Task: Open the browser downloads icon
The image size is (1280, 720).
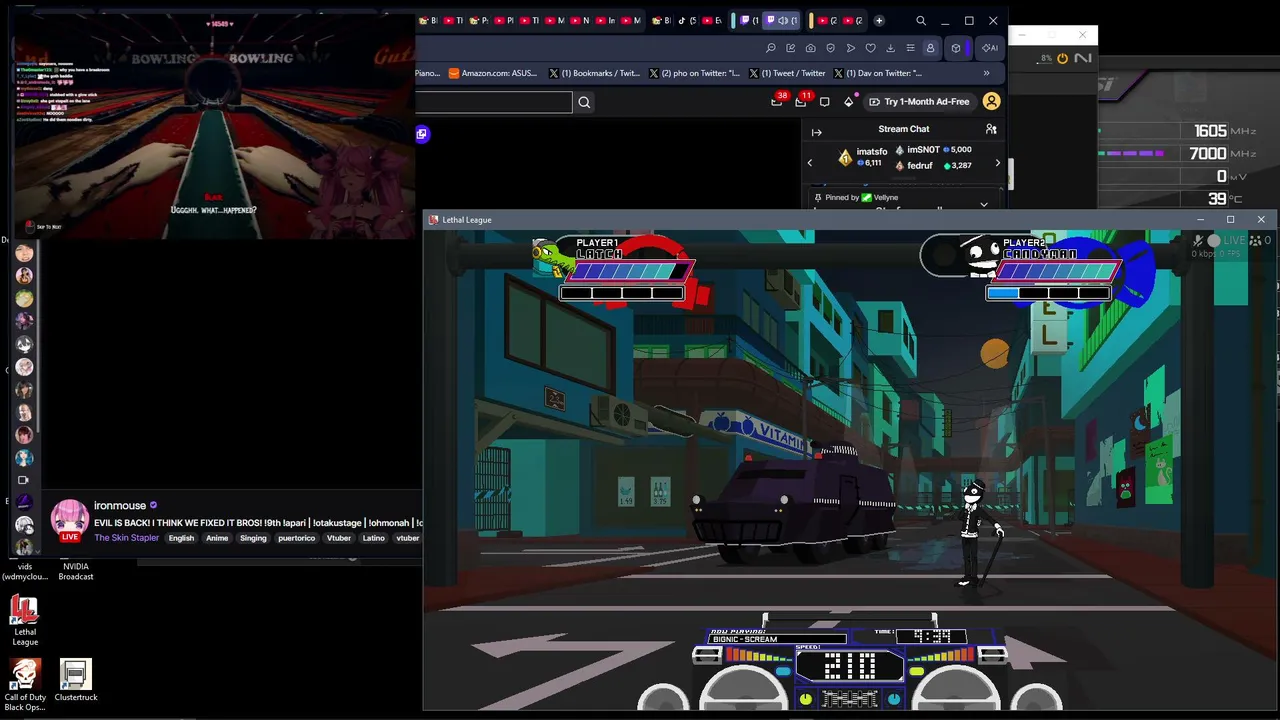Action: click(890, 48)
